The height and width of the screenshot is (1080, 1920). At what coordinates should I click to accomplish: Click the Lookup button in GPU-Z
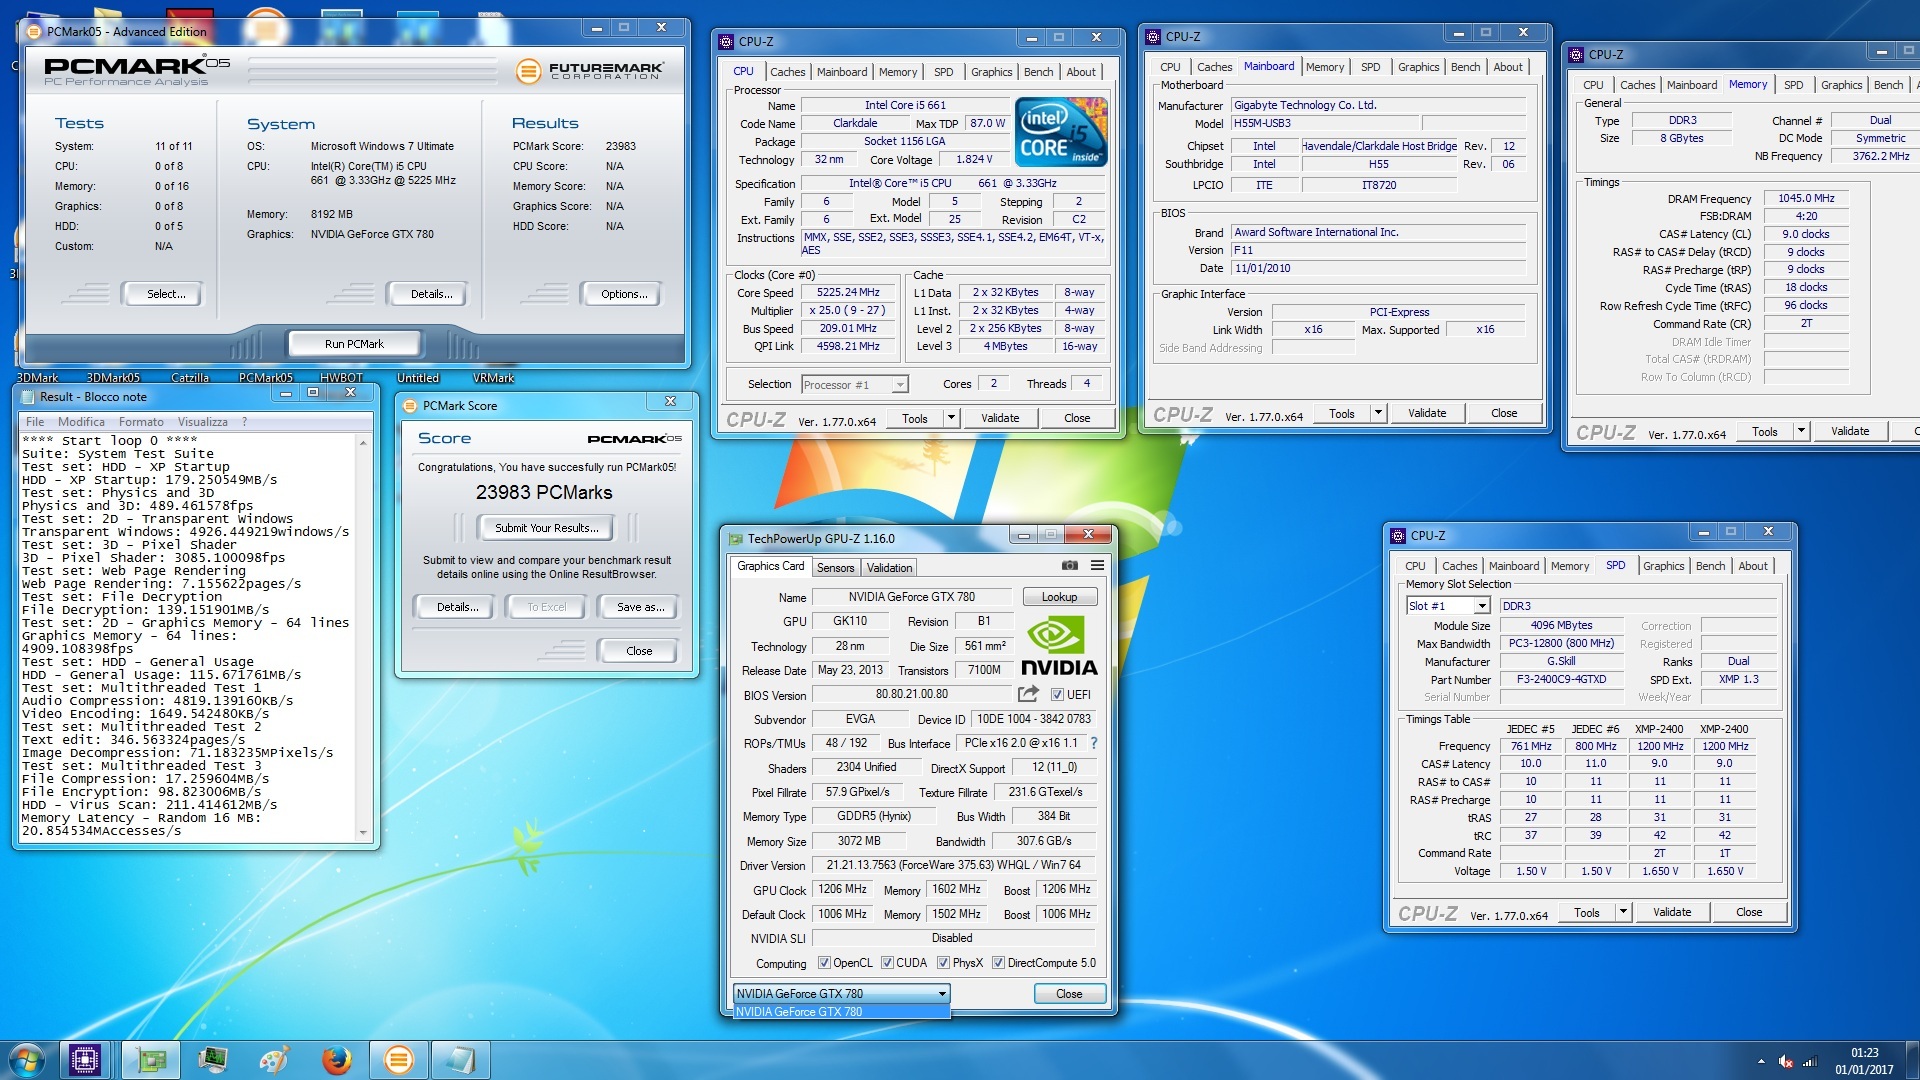pyautogui.click(x=1059, y=597)
